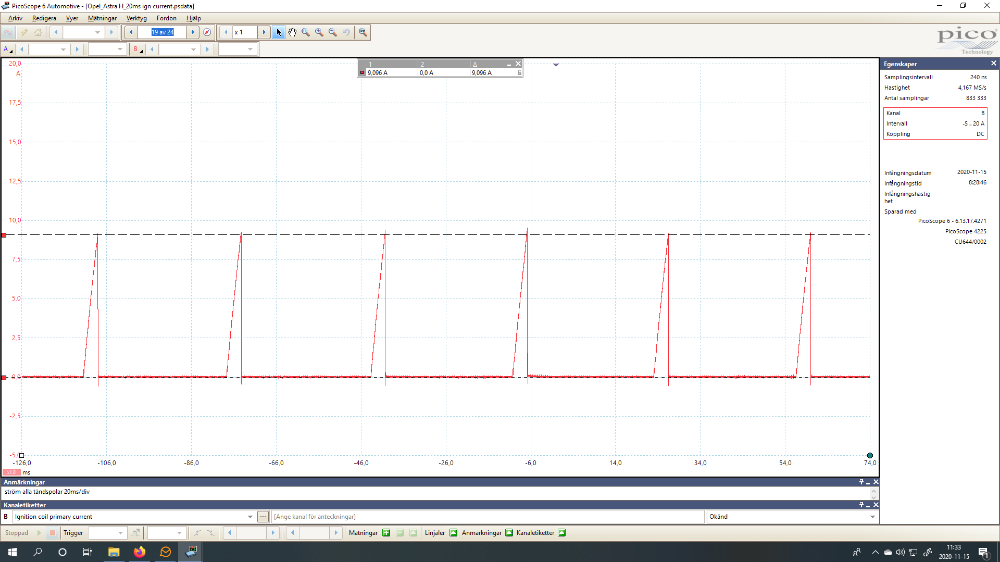
Task: Click the ellipsis button beside channel label
Action: click(263, 517)
